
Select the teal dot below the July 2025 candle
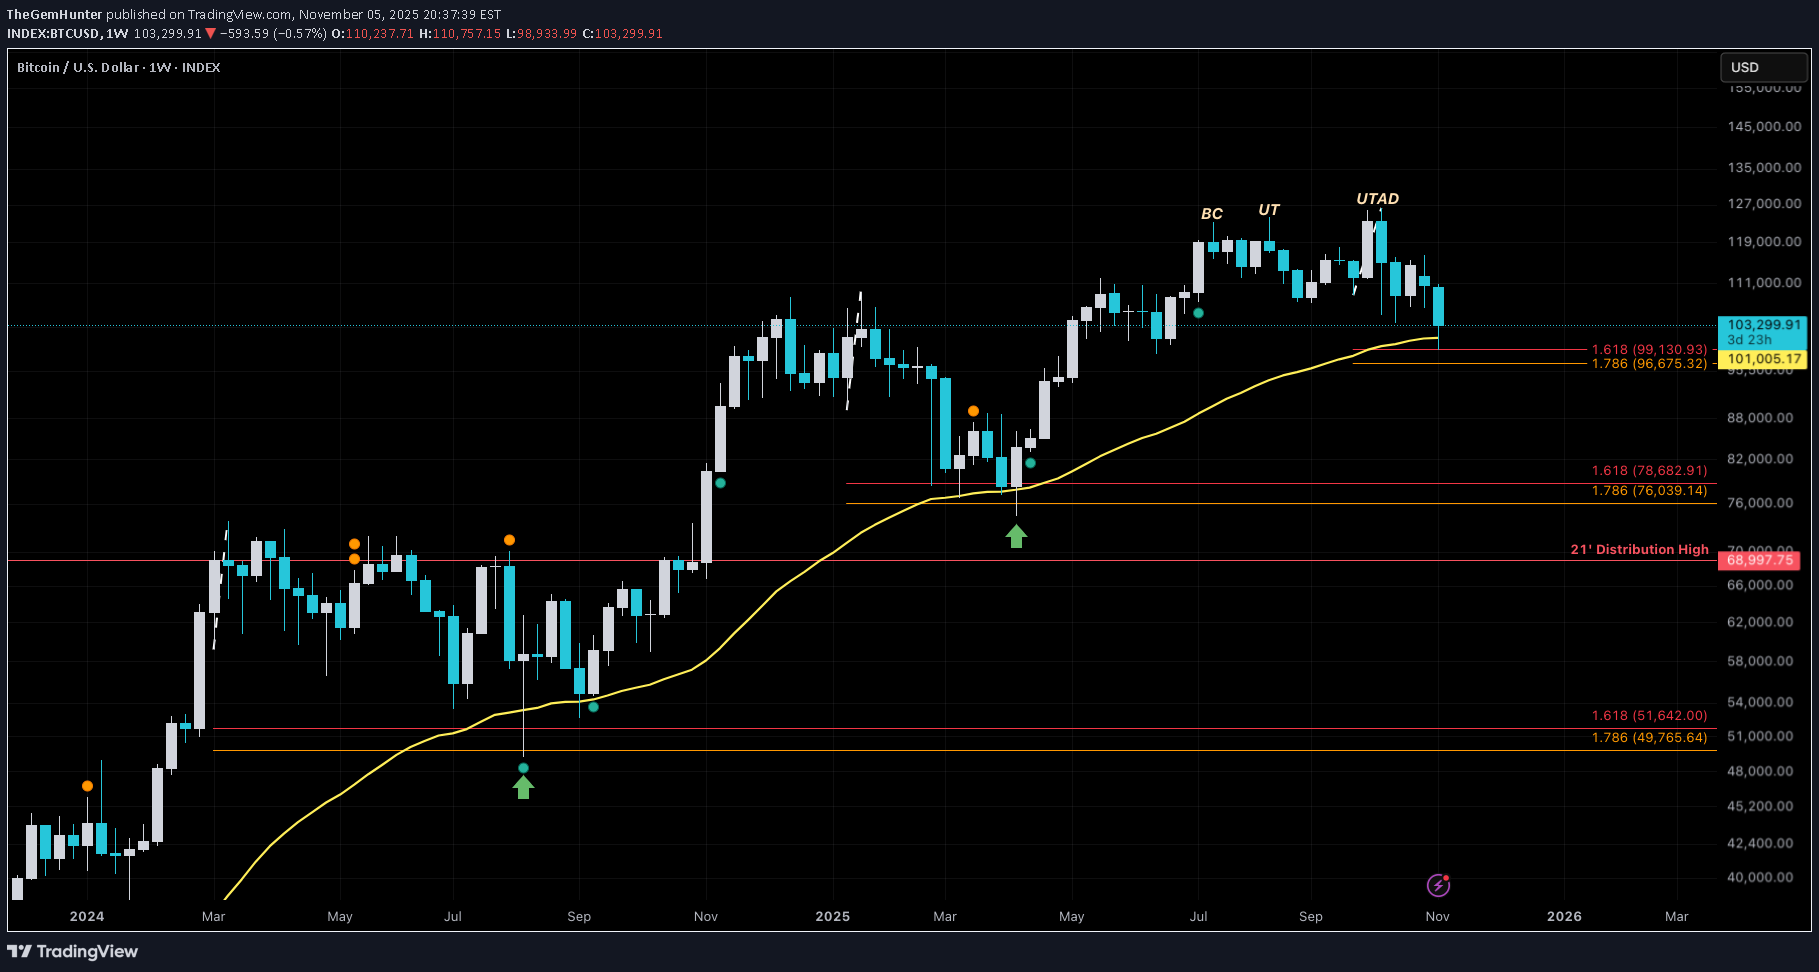[1198, 313]
